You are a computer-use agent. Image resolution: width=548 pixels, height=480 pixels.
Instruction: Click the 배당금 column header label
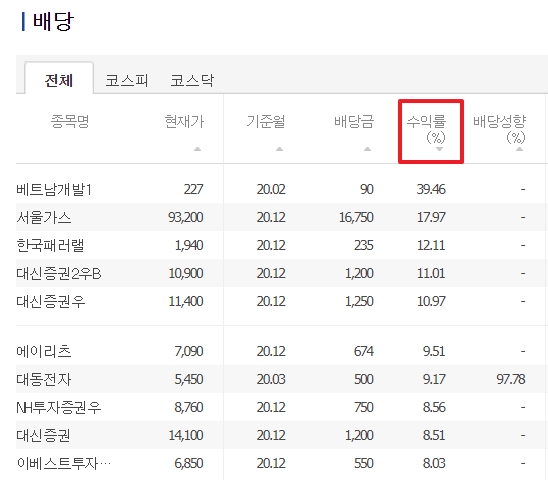pos(354,121)
